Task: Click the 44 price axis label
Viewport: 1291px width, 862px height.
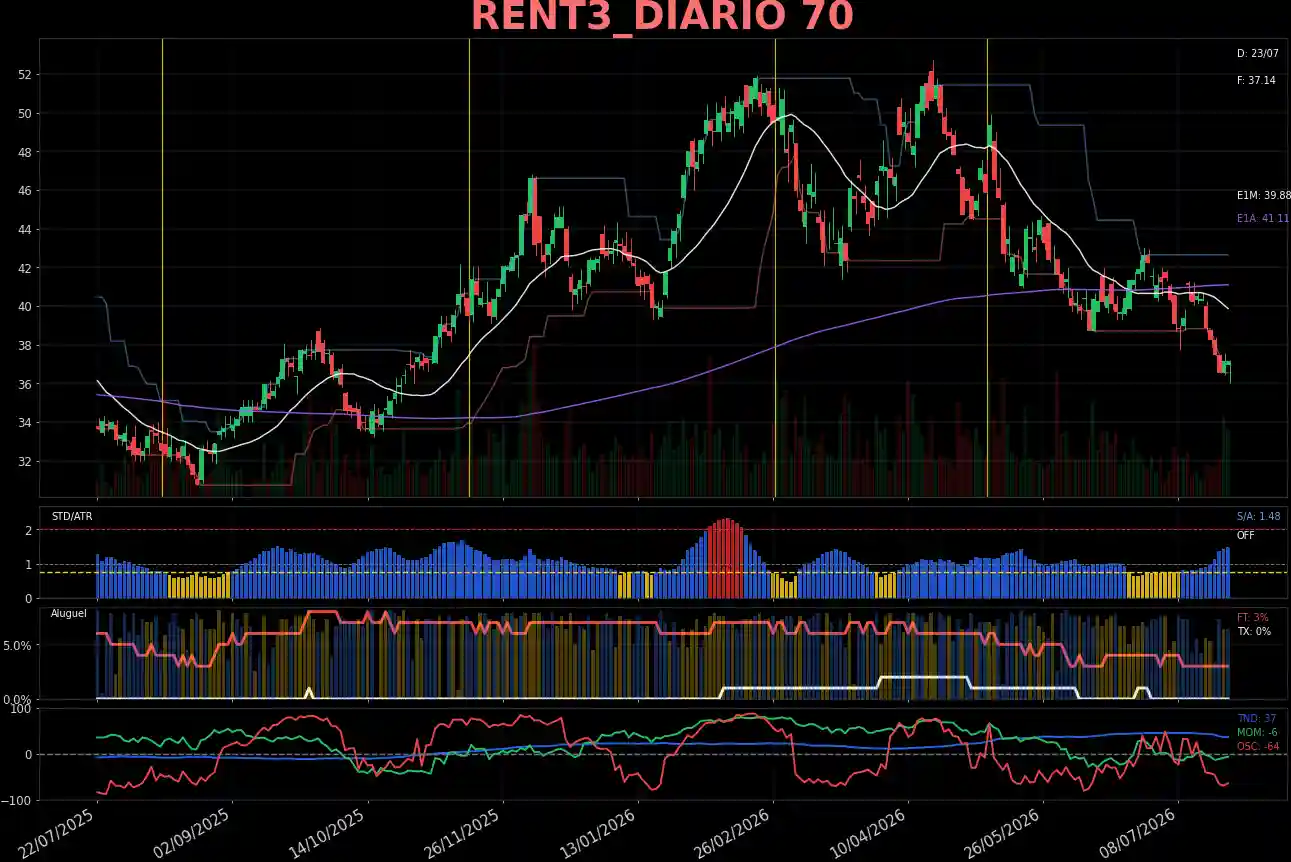Action: tap(25, 230)
